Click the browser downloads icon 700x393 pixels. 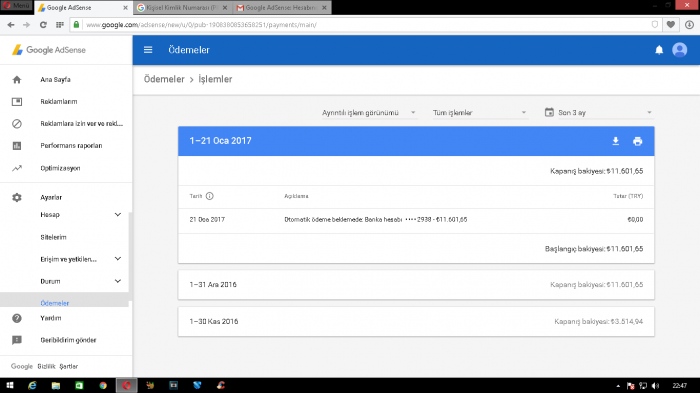(x=689, y=25)
